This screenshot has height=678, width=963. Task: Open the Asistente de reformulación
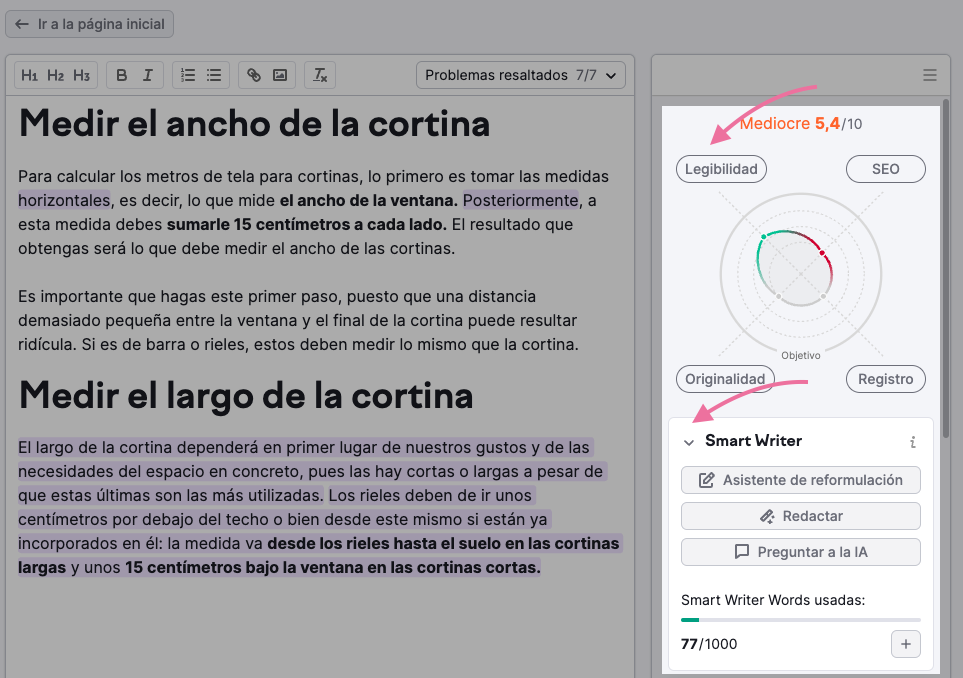point(800,480)
